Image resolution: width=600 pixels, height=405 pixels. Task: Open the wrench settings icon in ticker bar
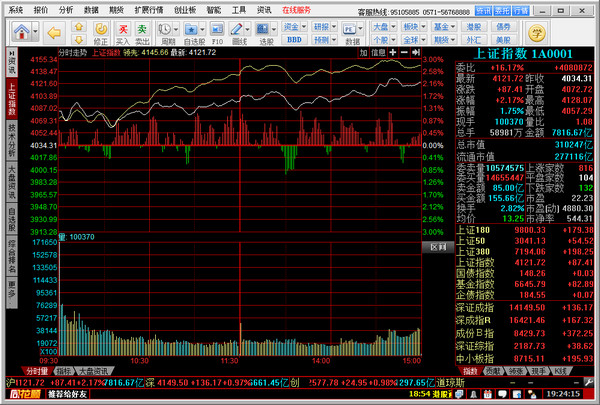point(589,382)
